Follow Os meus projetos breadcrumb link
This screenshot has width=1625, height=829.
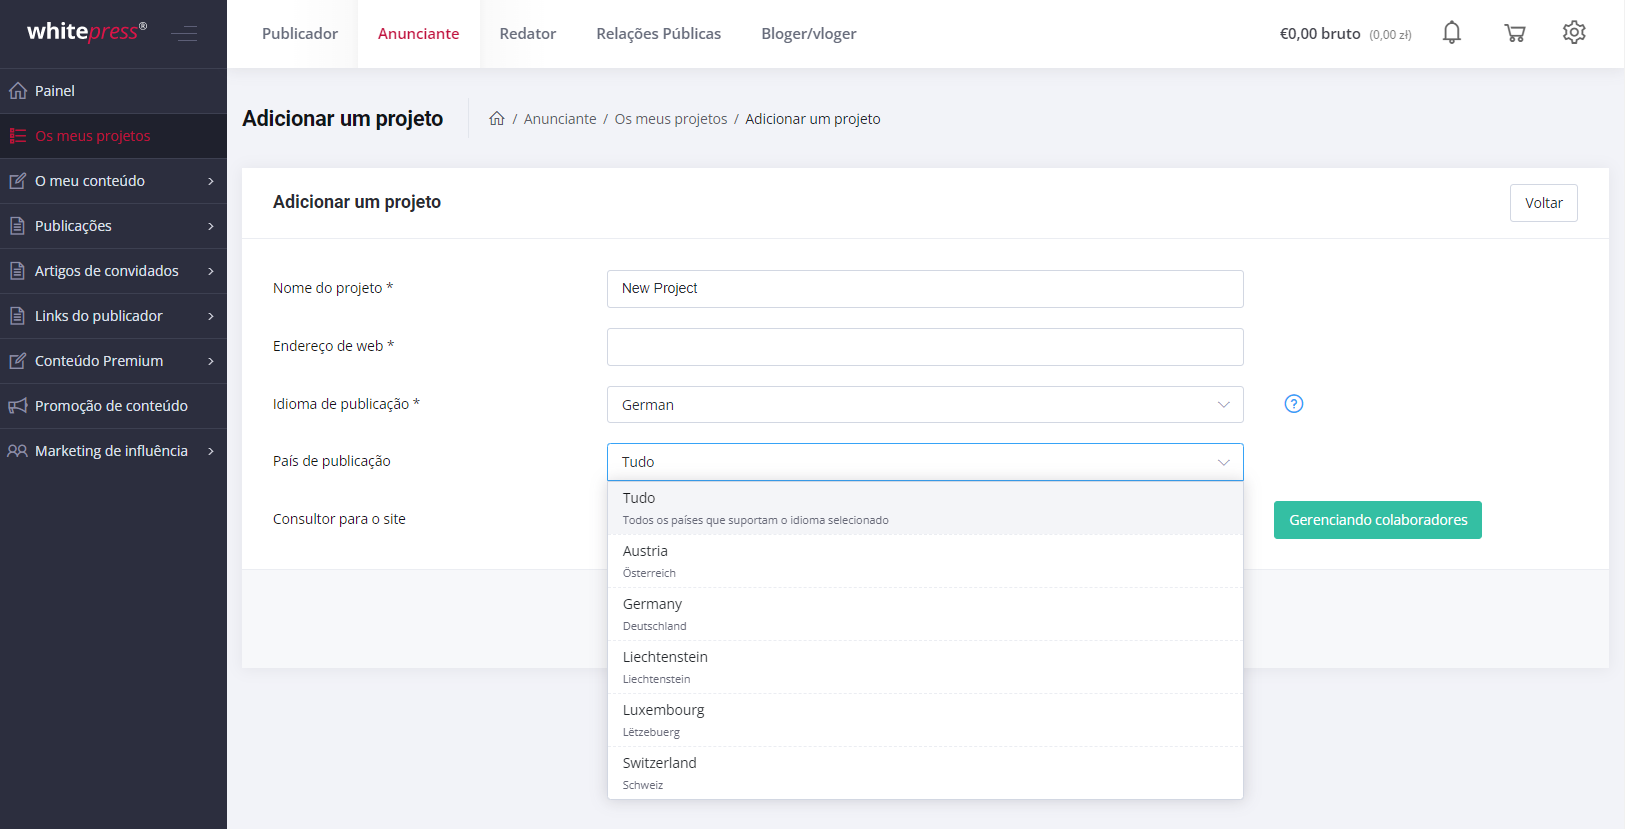pyautogui.click(x=671, y=119)
